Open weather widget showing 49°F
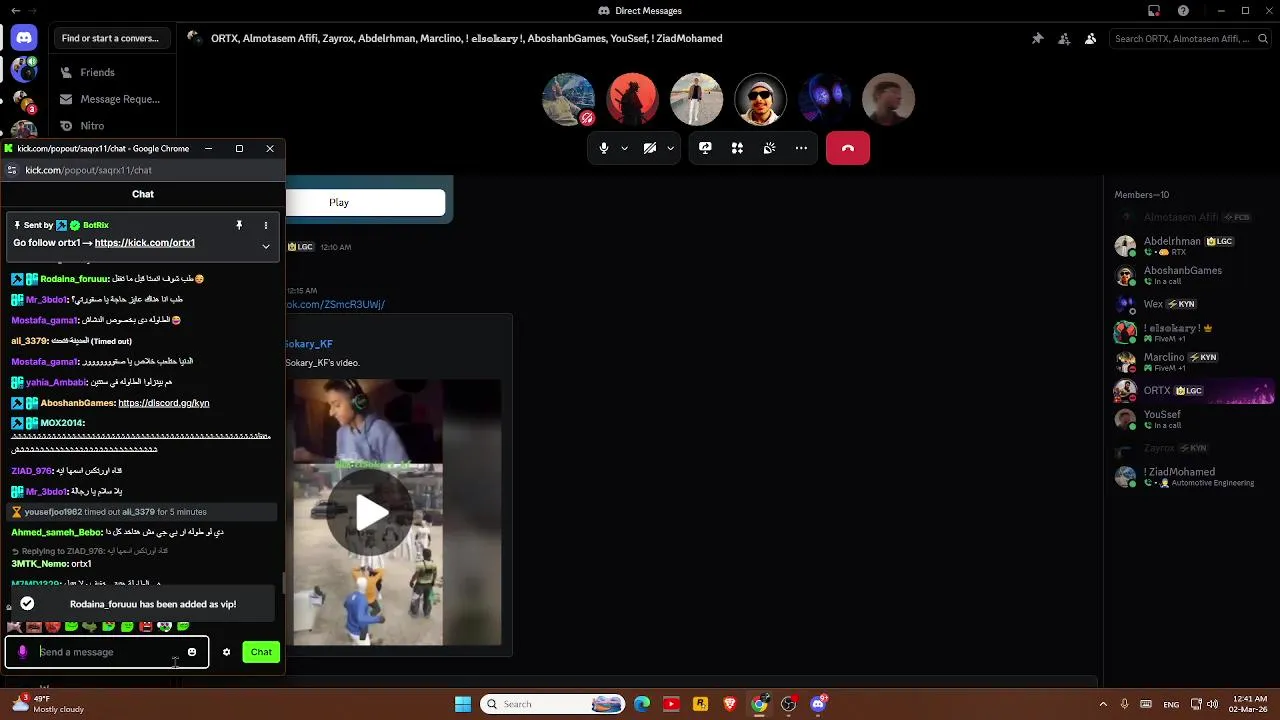Image resolution: width=1280 pixels, height=720 pixels. point(46,704)
